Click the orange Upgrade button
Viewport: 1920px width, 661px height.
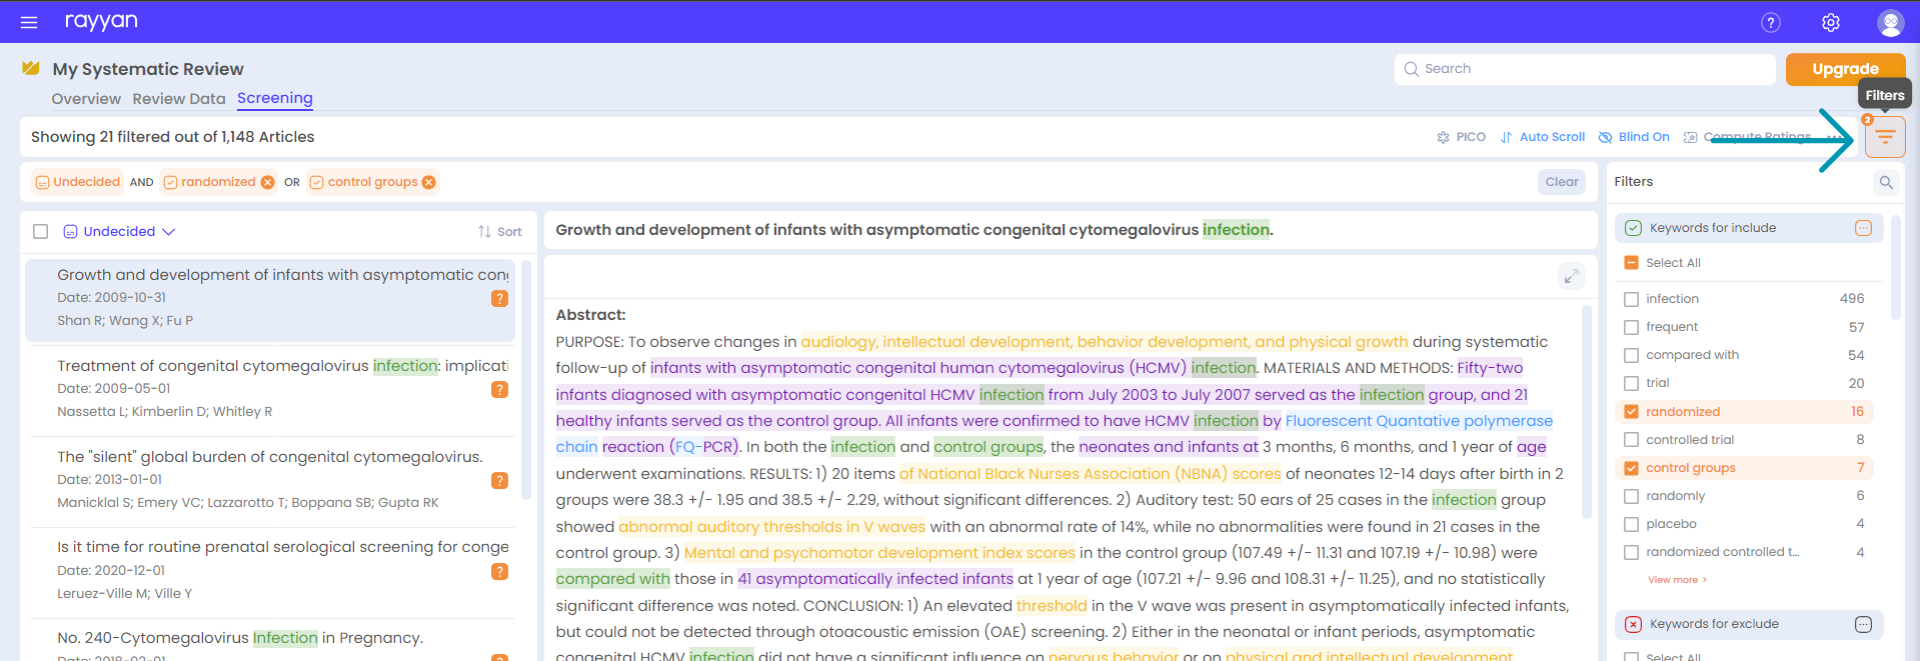1844,69
